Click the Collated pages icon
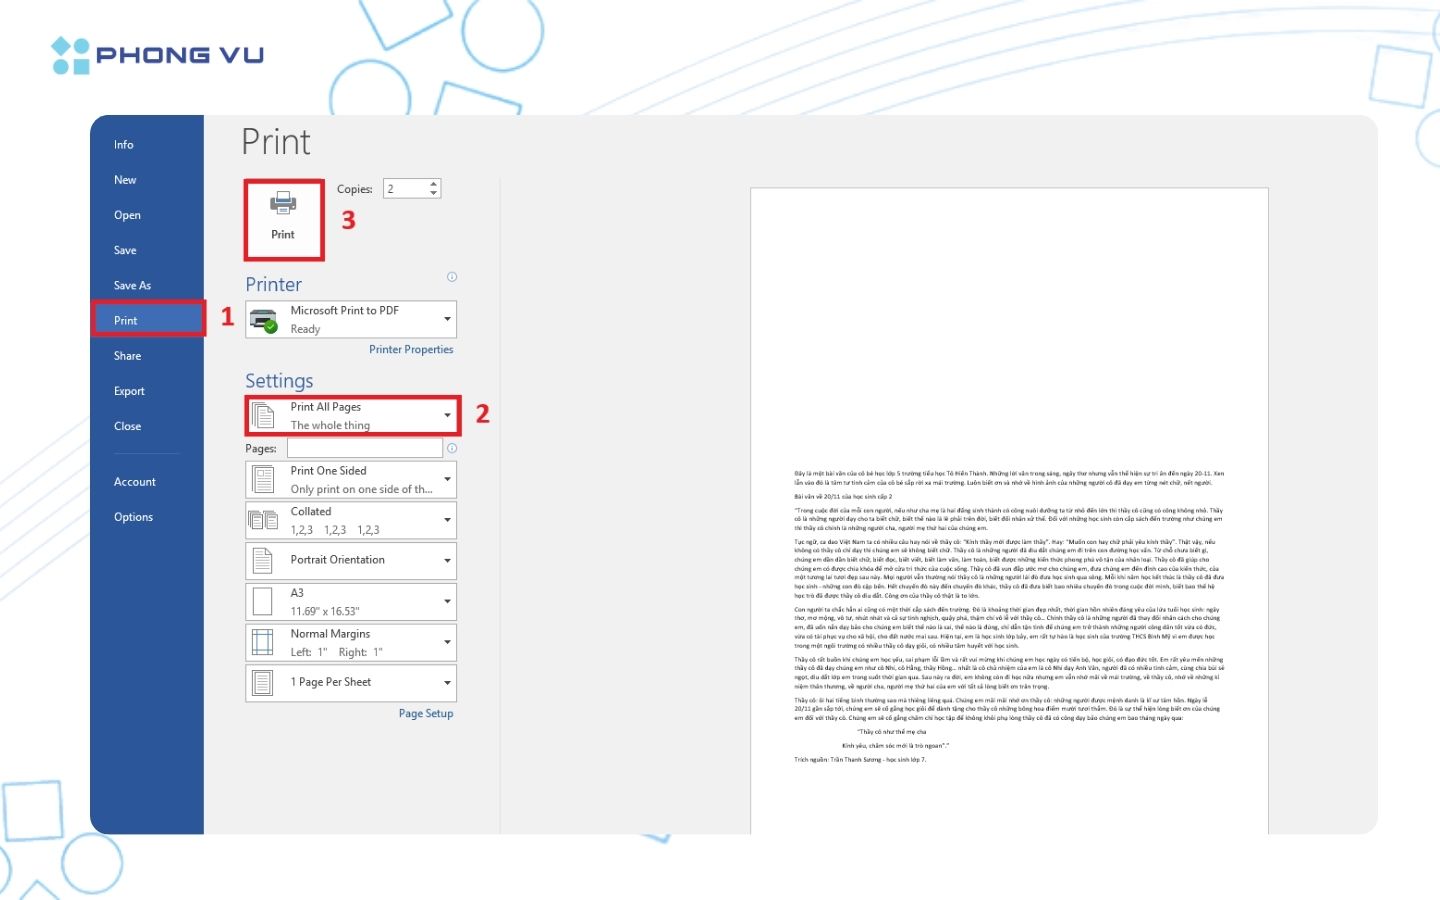Viewport: 1440px width, 900px height. (x=264, y=520)
